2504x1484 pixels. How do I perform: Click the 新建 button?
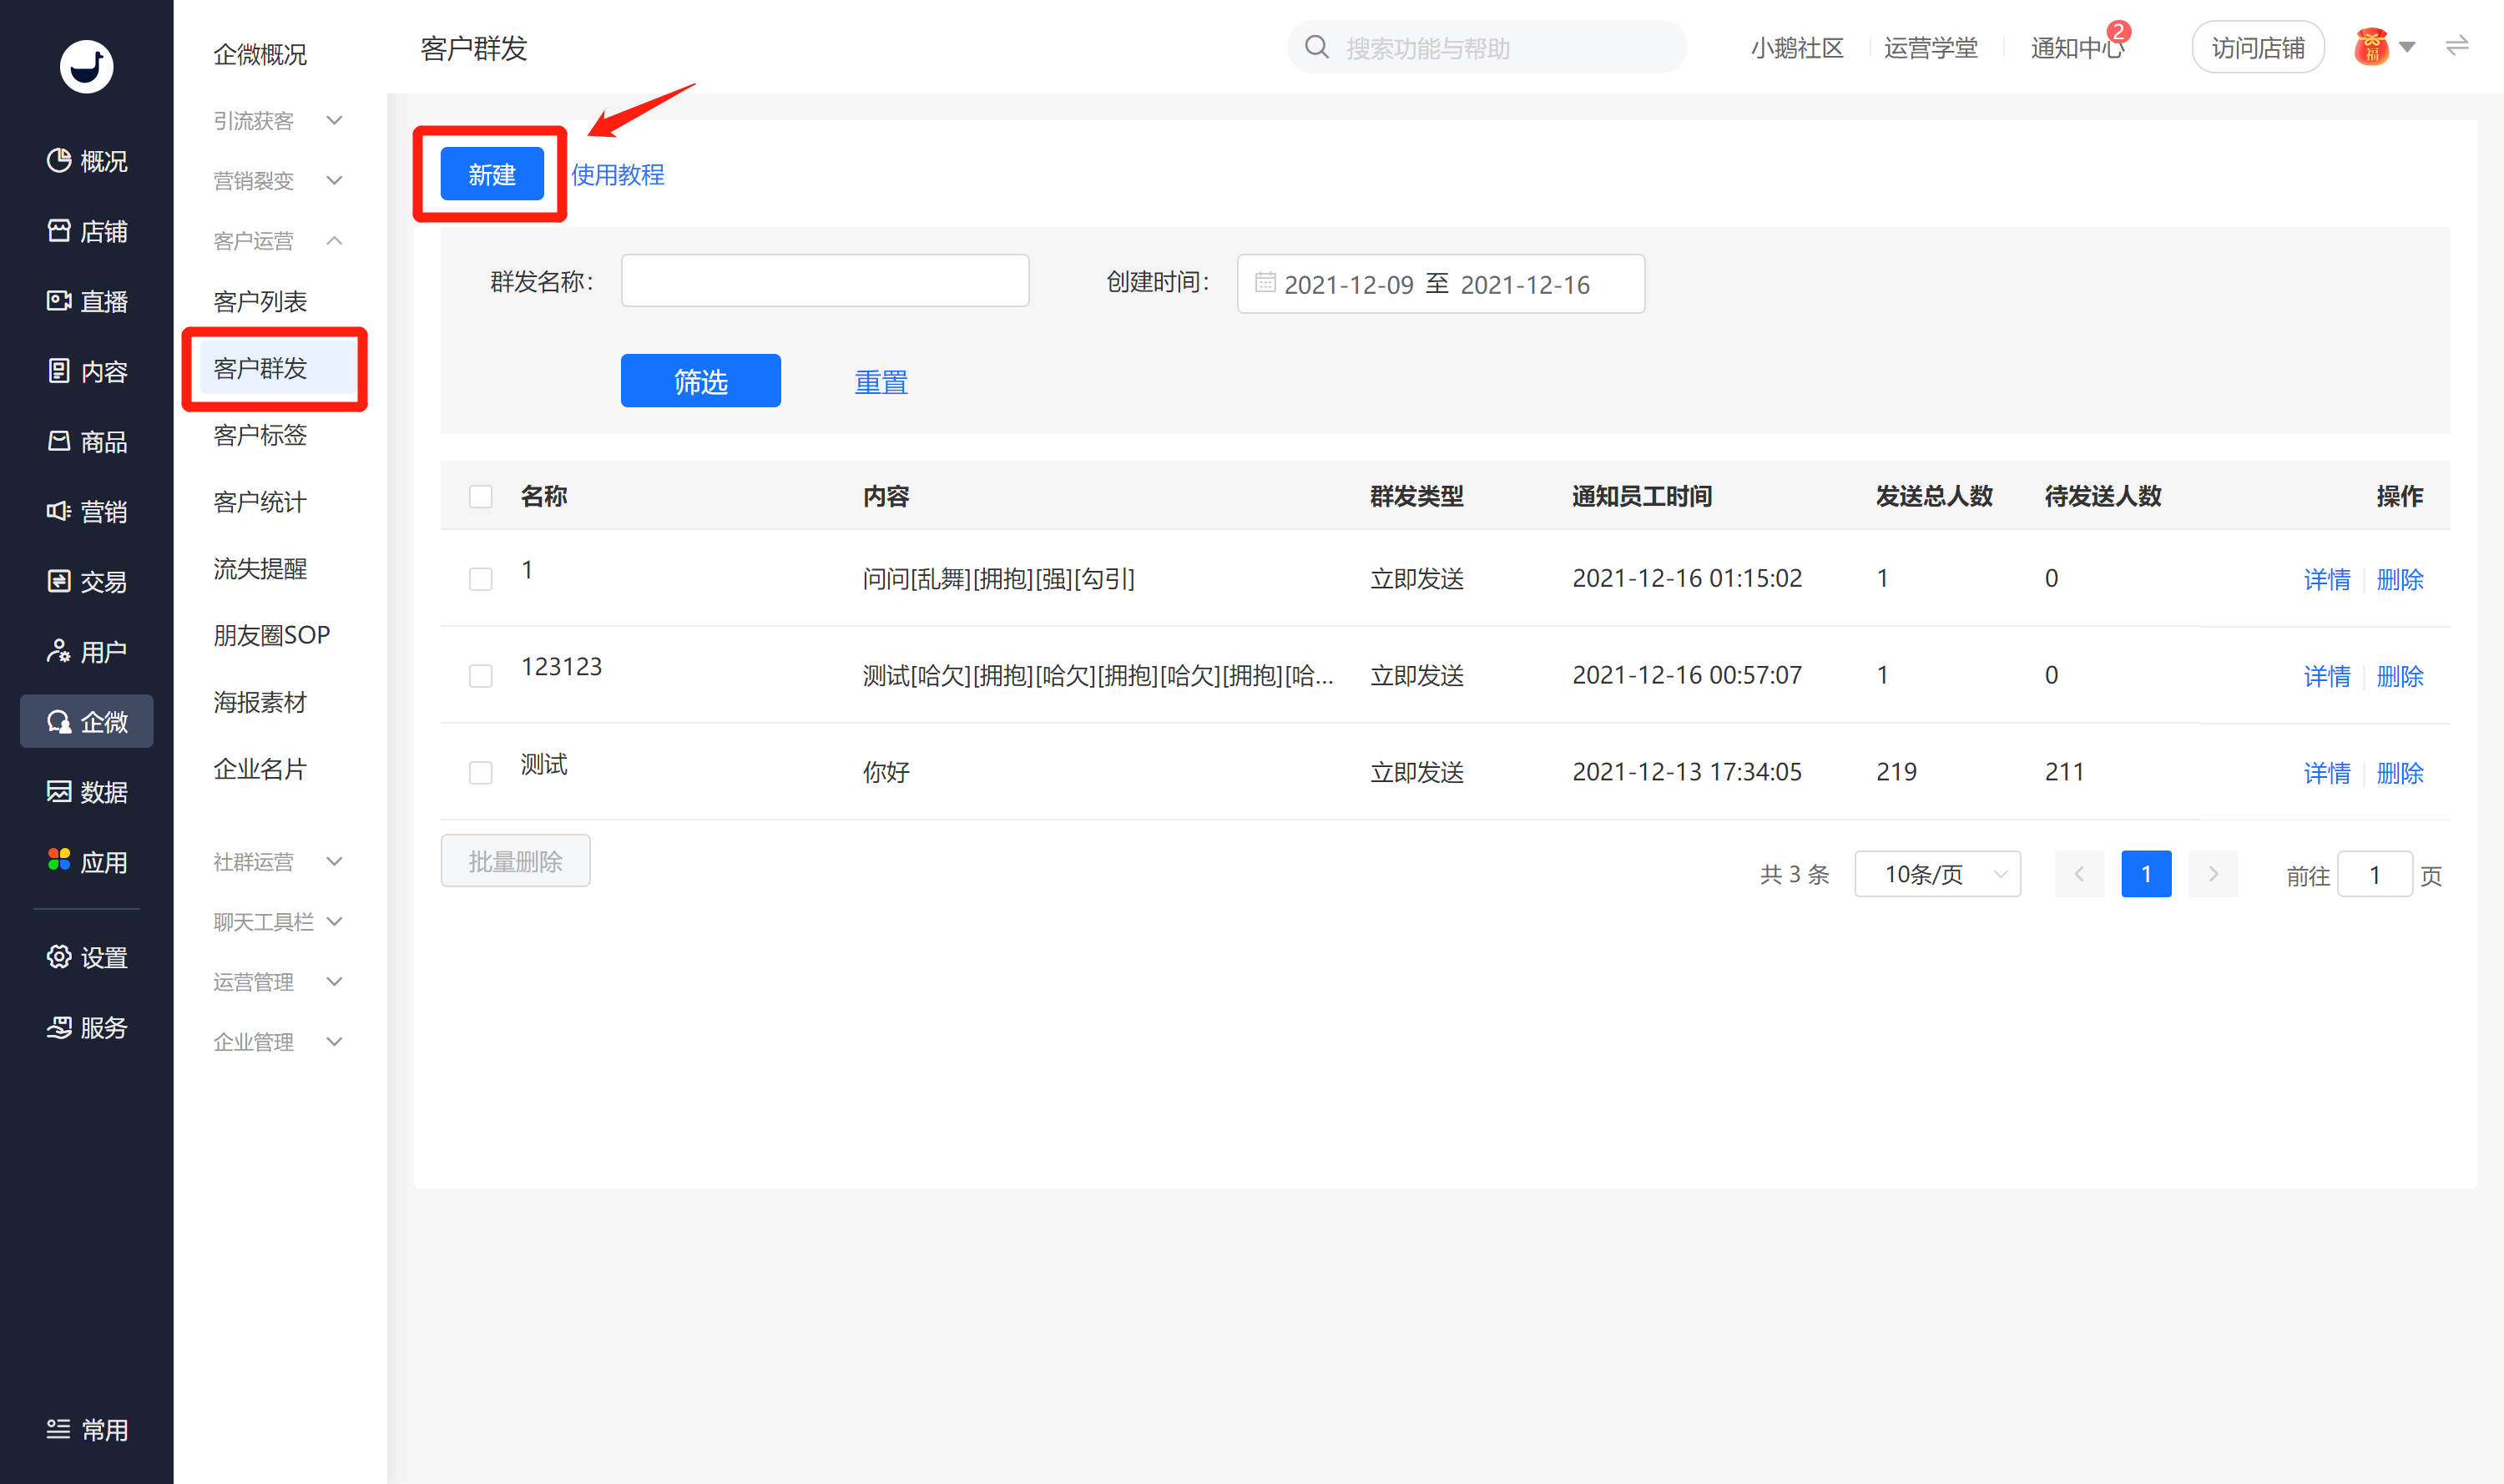click(x=492, y=174)
